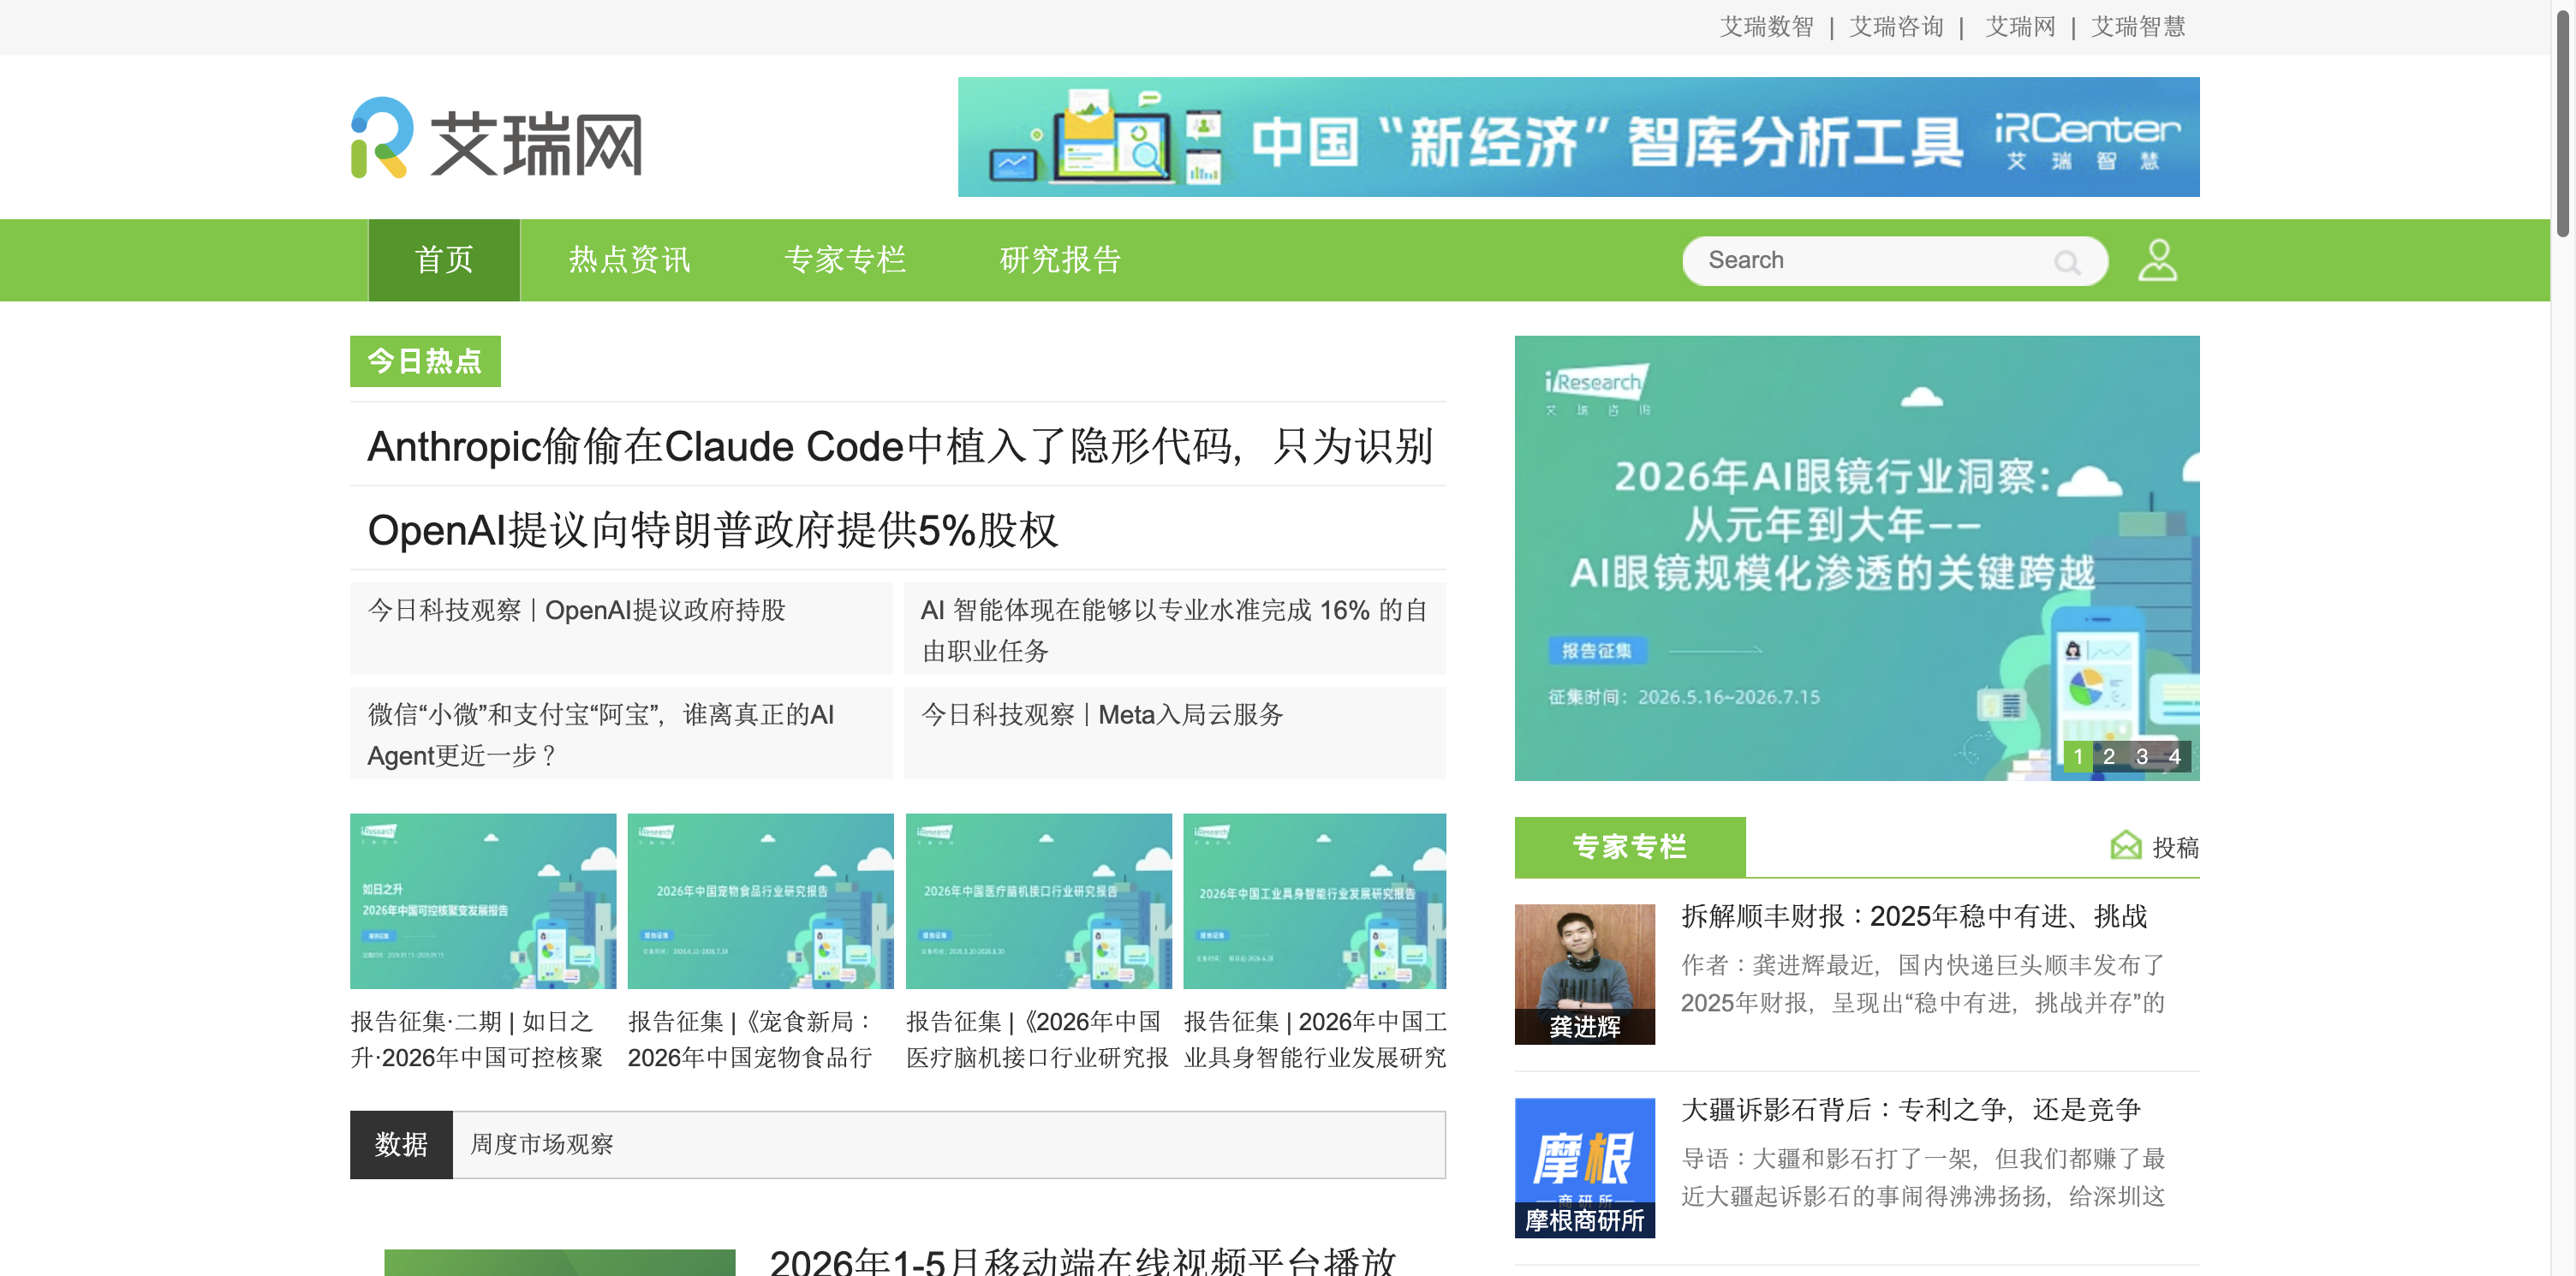Open the user account icon

pos(2157,260)
